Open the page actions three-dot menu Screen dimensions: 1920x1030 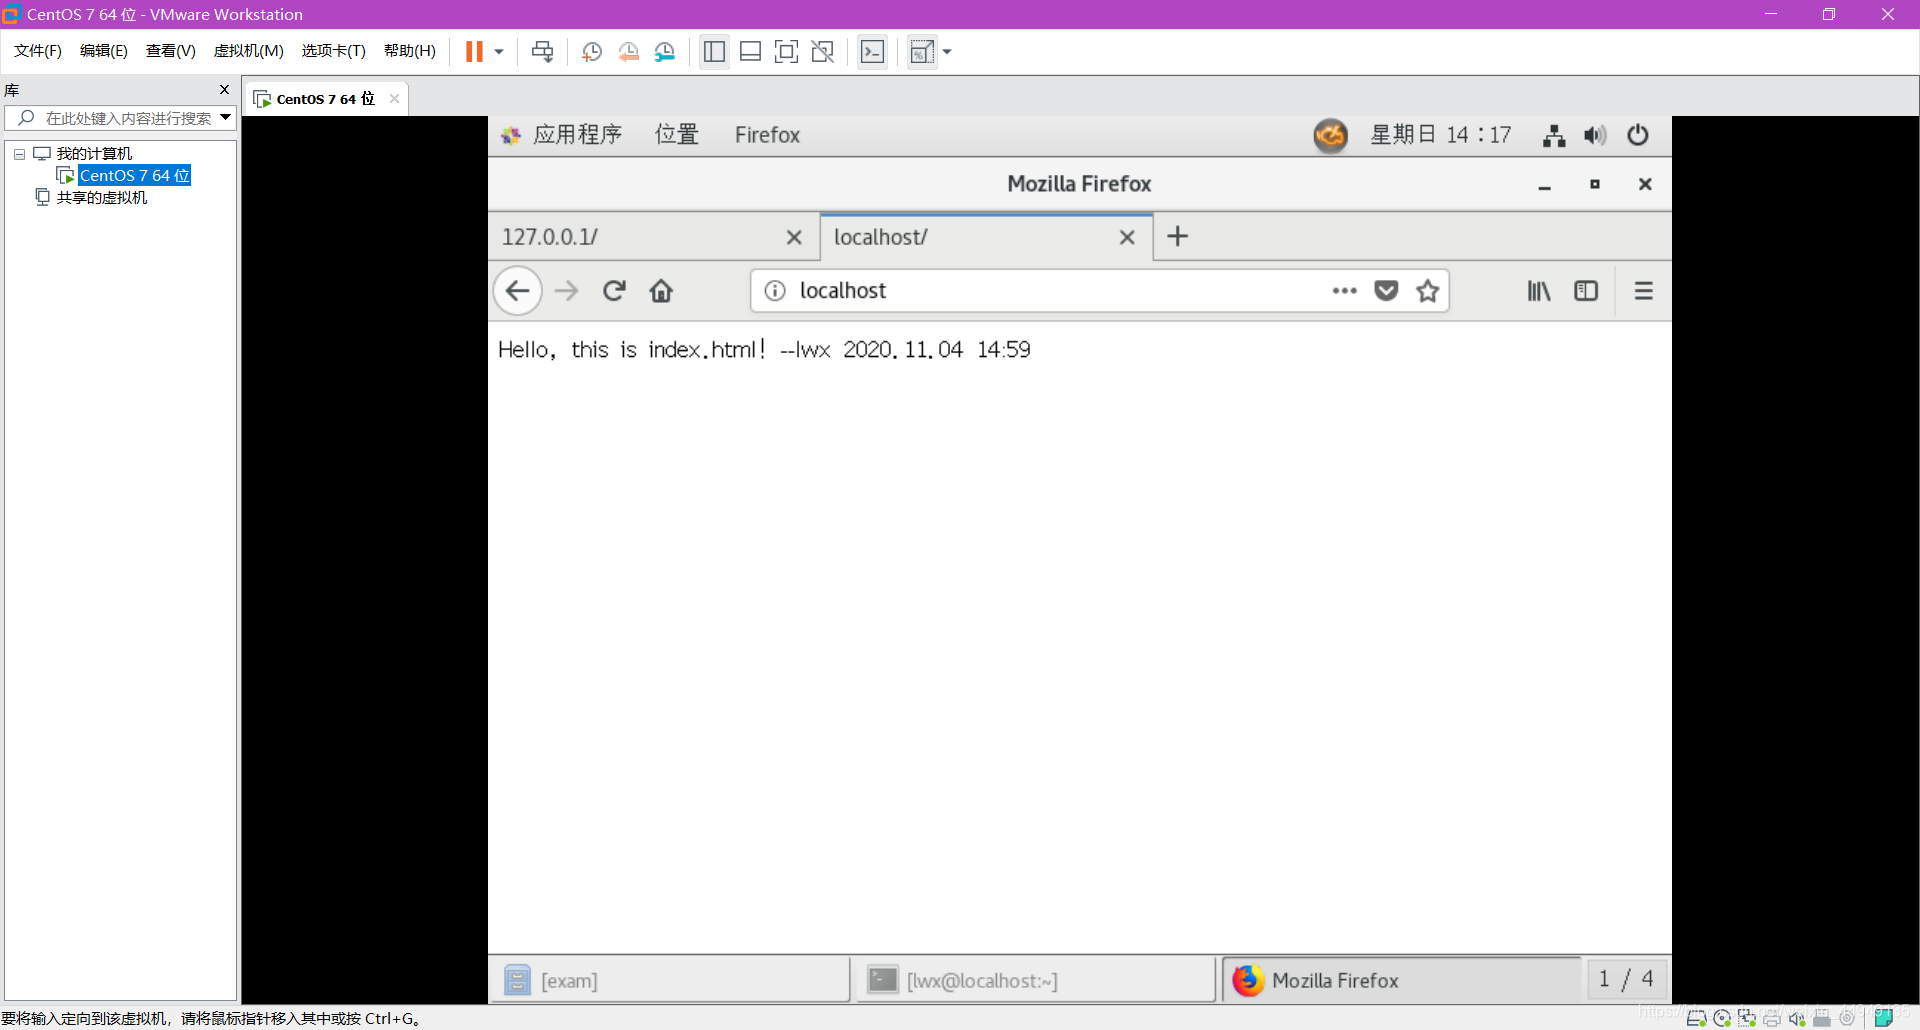click(1344, 291)
